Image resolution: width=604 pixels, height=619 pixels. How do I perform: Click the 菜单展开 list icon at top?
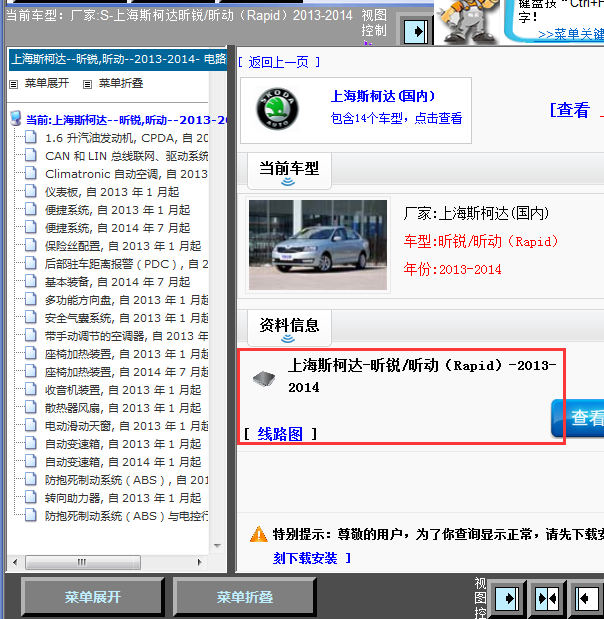click(14, 84)
